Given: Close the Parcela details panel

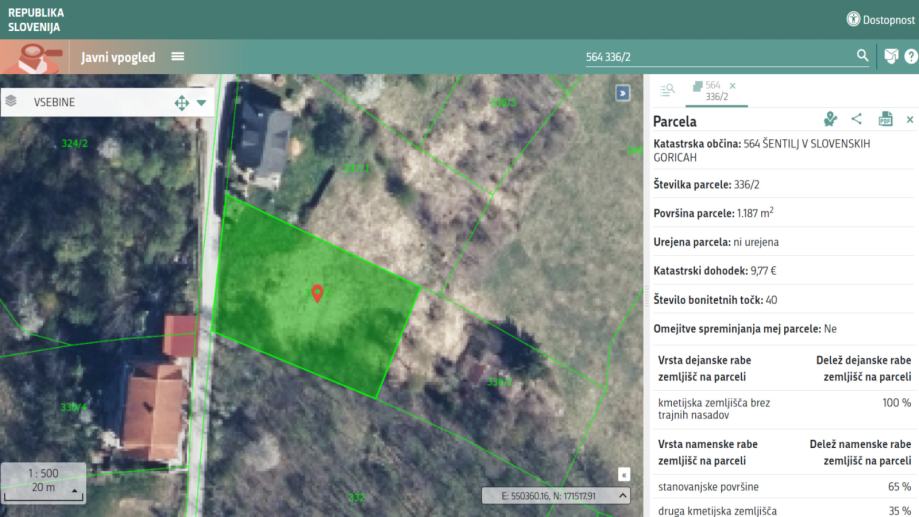Looking at the screenshot, I should coord(910,120).
